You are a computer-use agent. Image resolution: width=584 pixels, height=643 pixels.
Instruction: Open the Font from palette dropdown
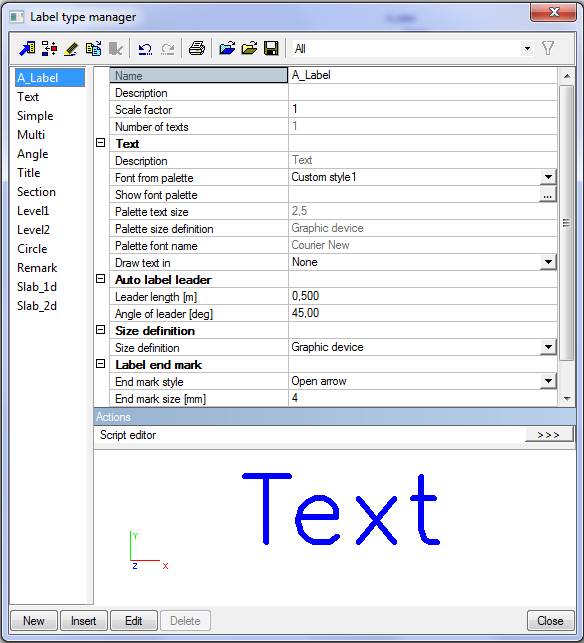tap(548, 177)
